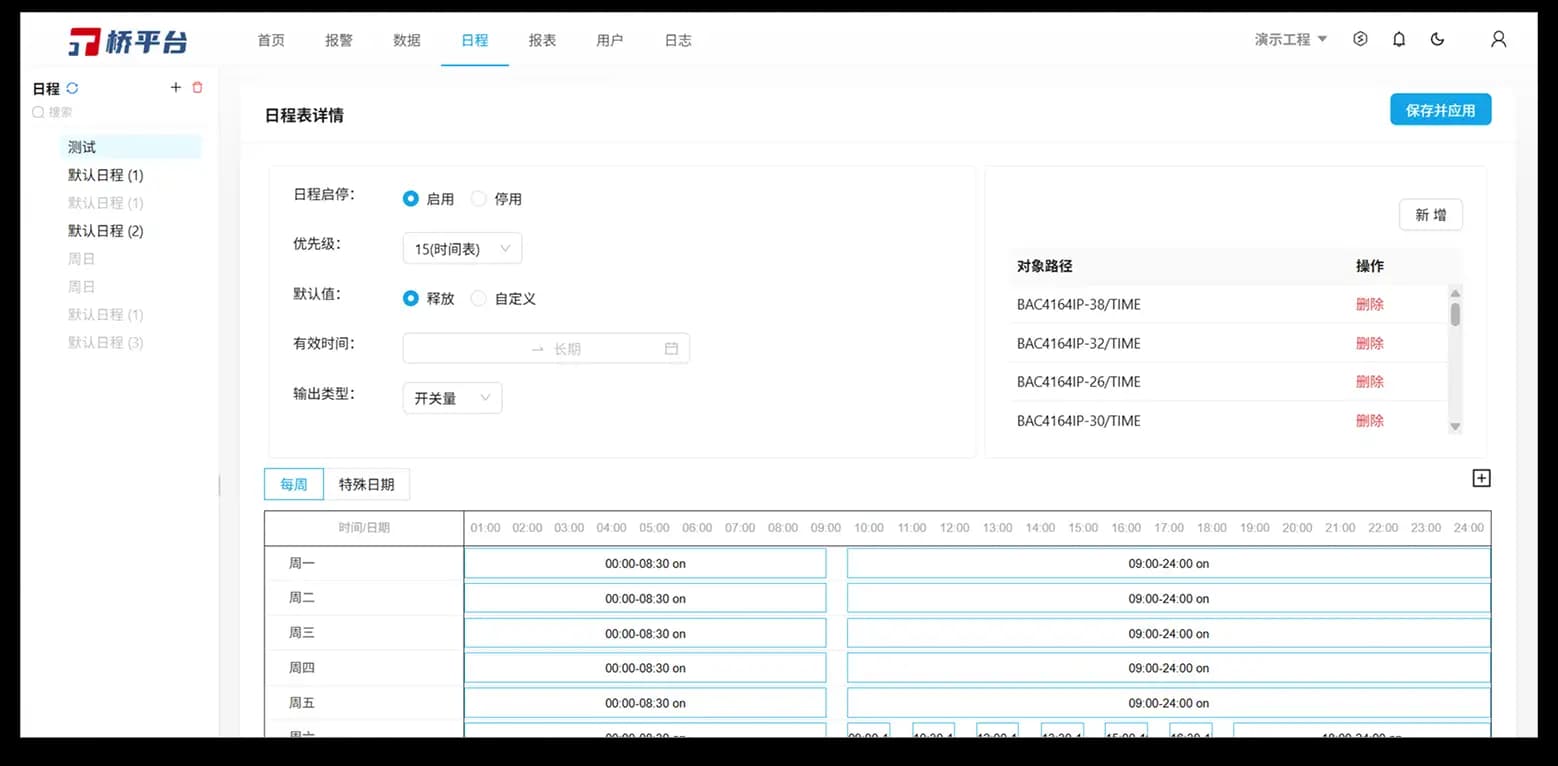The image size is (1558, 766).
Task: Open the notification bell
Action: pos(1399,39)
